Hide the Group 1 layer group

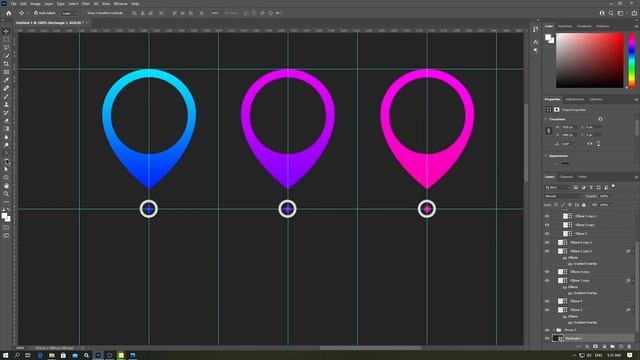pyautogui.click(x=547, y=330)
